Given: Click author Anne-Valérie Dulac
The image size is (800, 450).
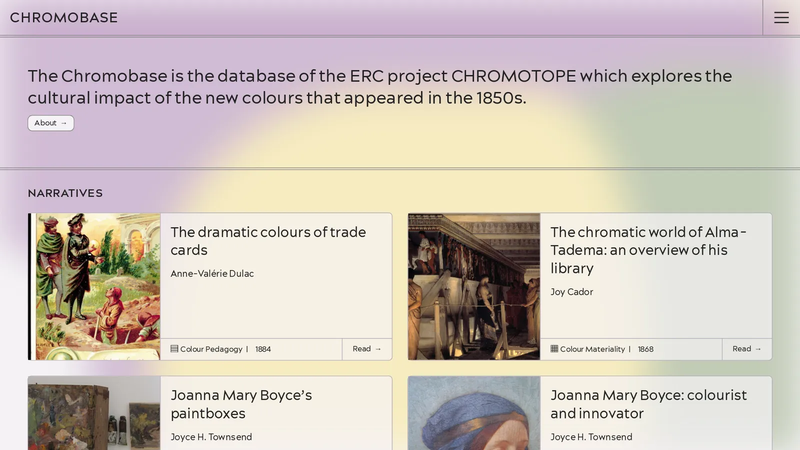Looking at the screenshot, I should tap(212, 273).
